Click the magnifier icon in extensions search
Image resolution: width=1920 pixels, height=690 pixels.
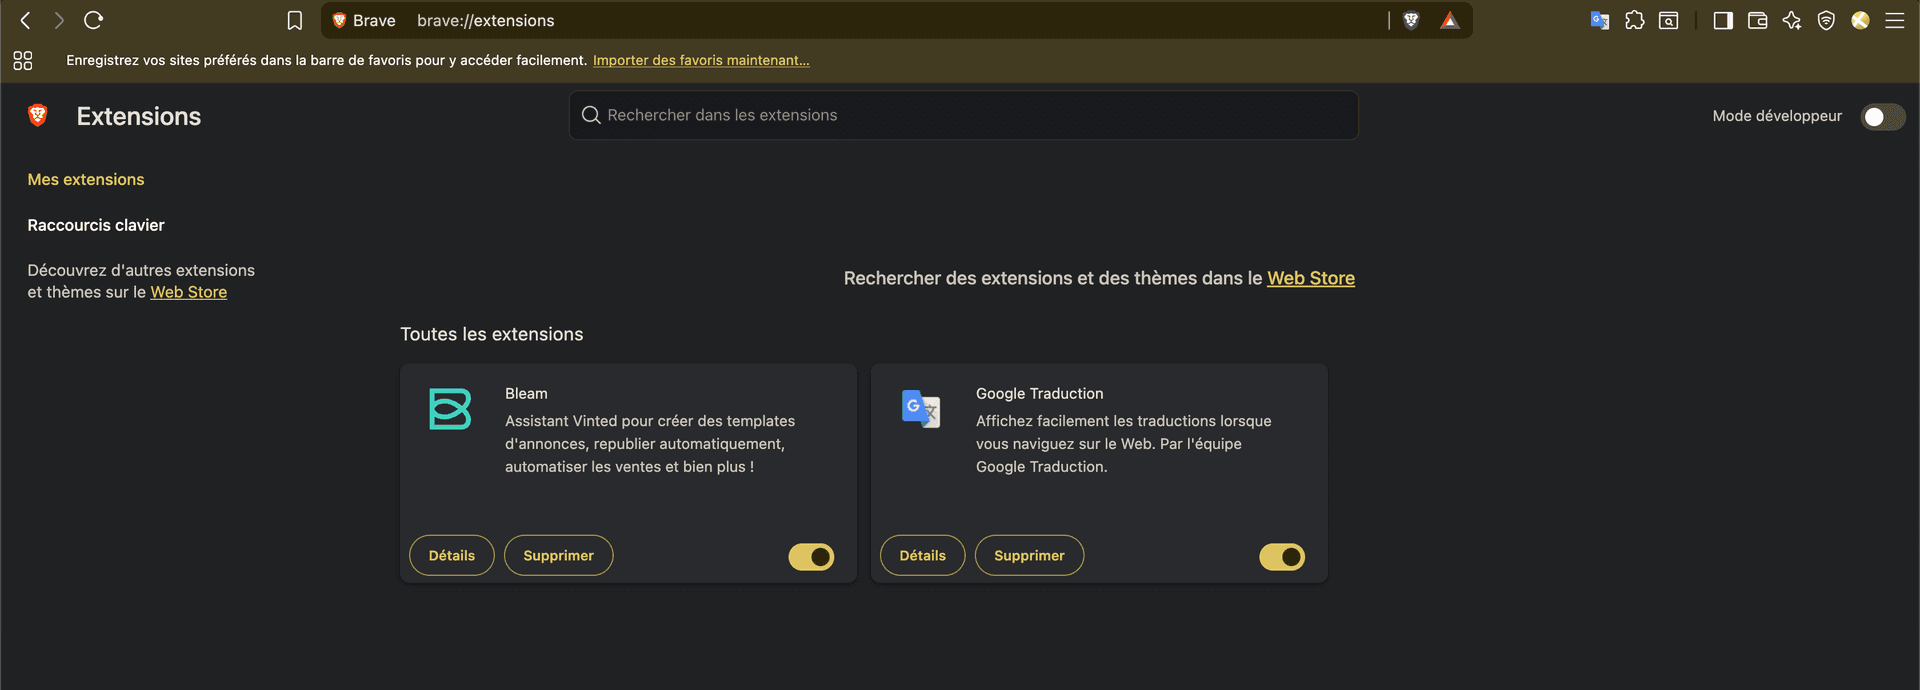[x=591, y=115]
